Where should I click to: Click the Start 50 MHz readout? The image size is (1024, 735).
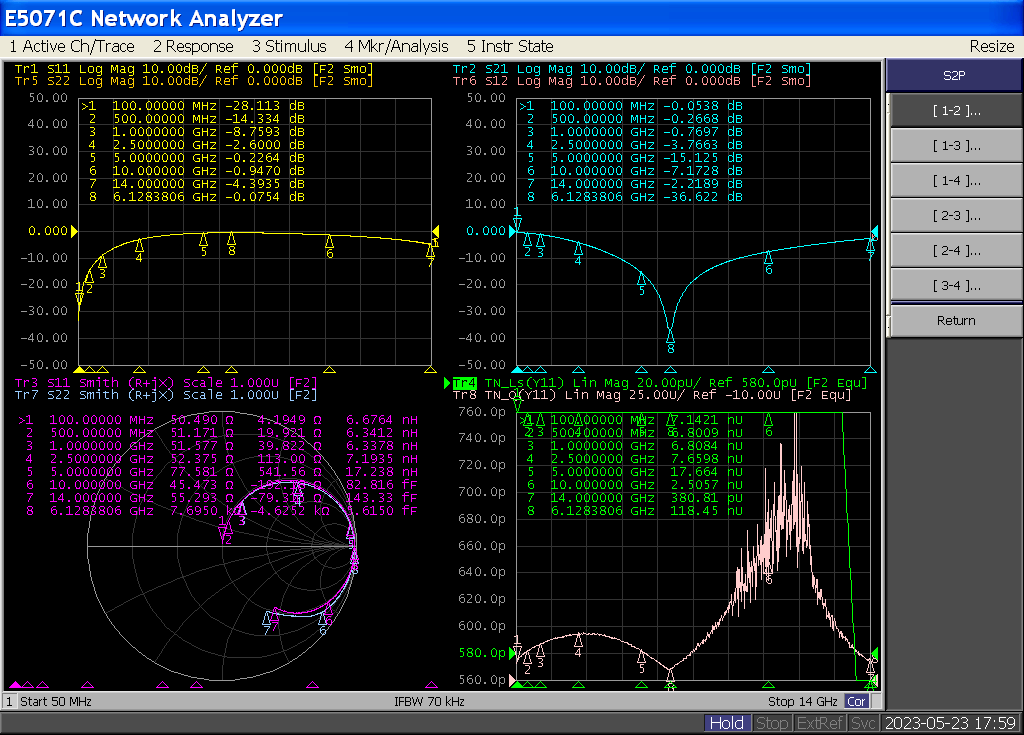click(x=56, y=702)
